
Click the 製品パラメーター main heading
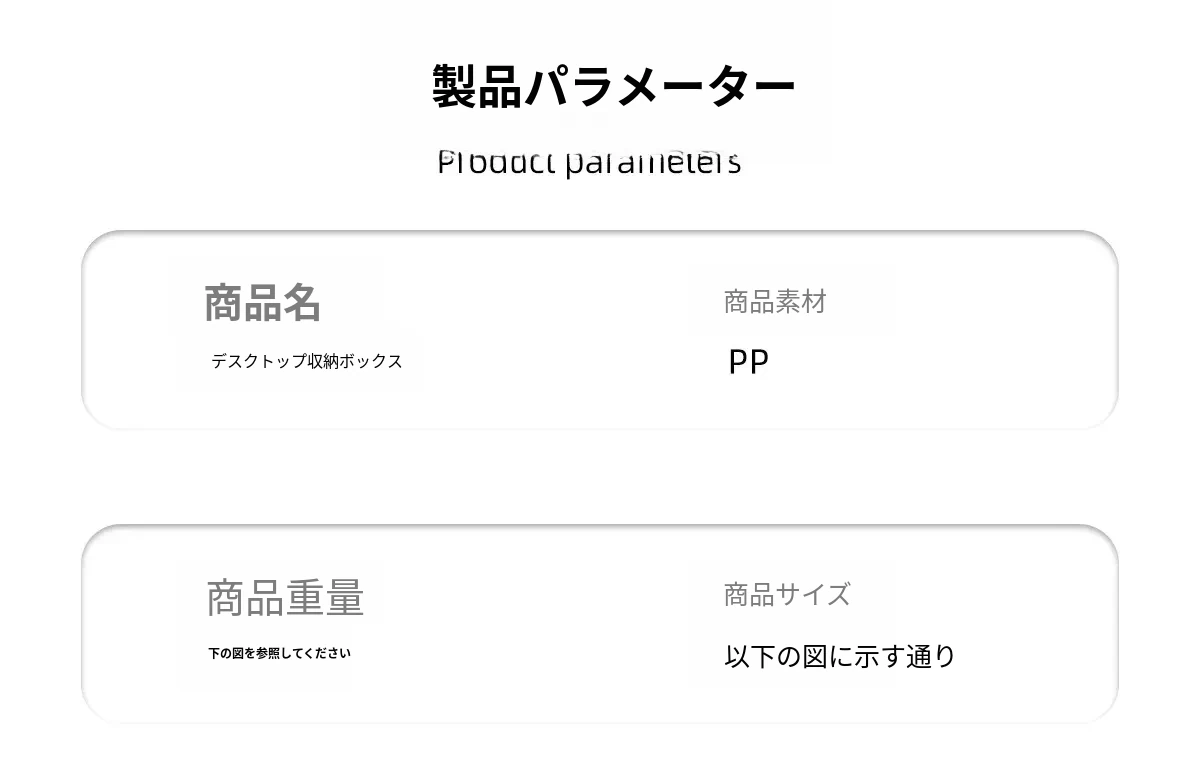(x=613, y=86)
